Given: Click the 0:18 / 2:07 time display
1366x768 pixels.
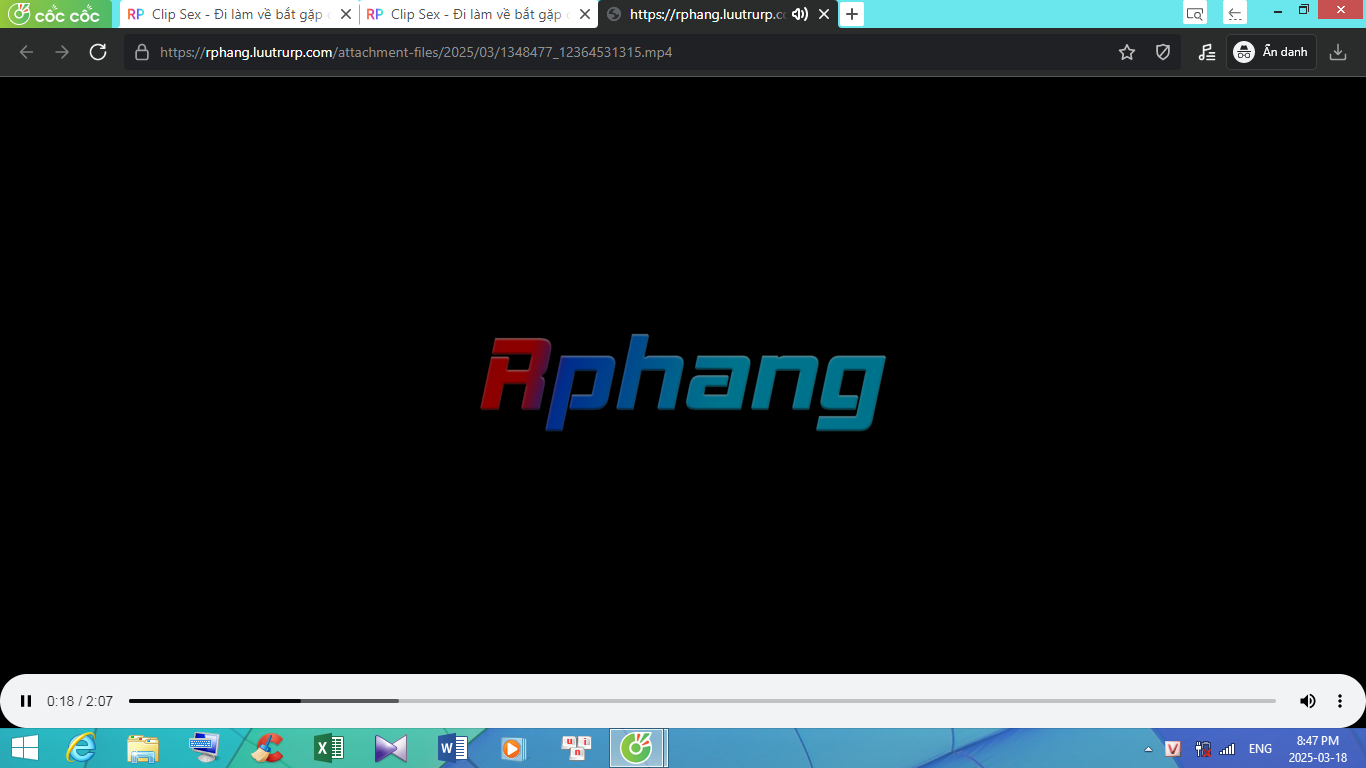Looking at the screenshot, I should click(80, 701).
